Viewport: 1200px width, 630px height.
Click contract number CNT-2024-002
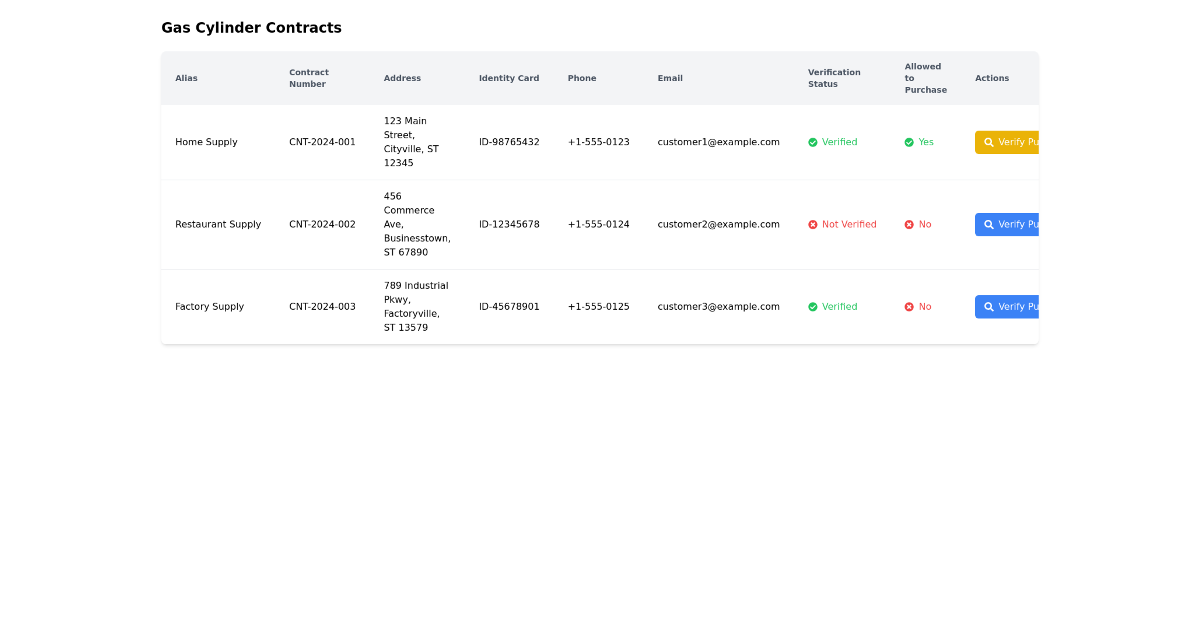pyautogui.click(x=322, y=224)
